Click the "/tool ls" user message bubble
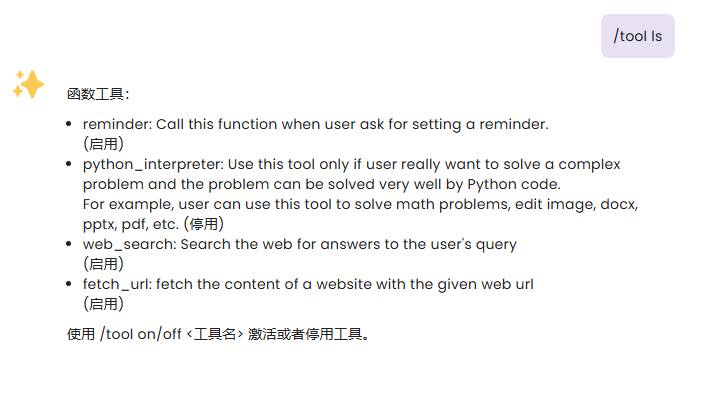Viewport: 705px width, 393px height. (x=638, y=36)
